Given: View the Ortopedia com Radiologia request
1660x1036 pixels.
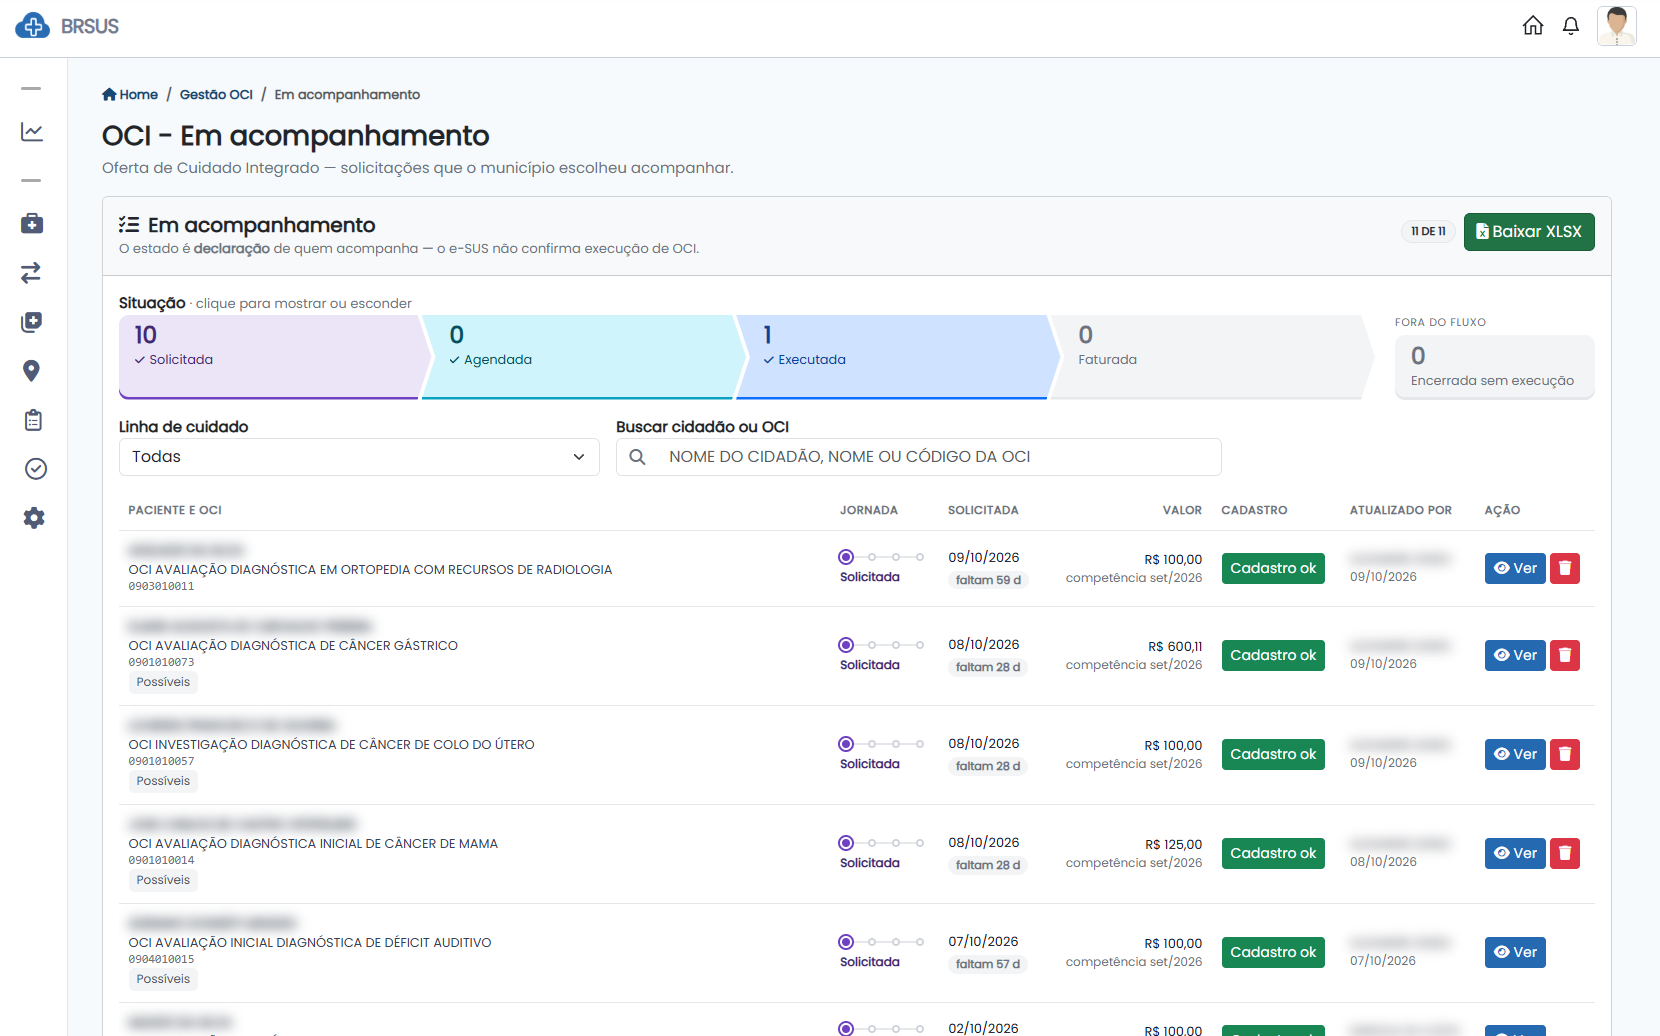Looking at the screenshot, I should pyautogui.click(x=1515, y=568).
